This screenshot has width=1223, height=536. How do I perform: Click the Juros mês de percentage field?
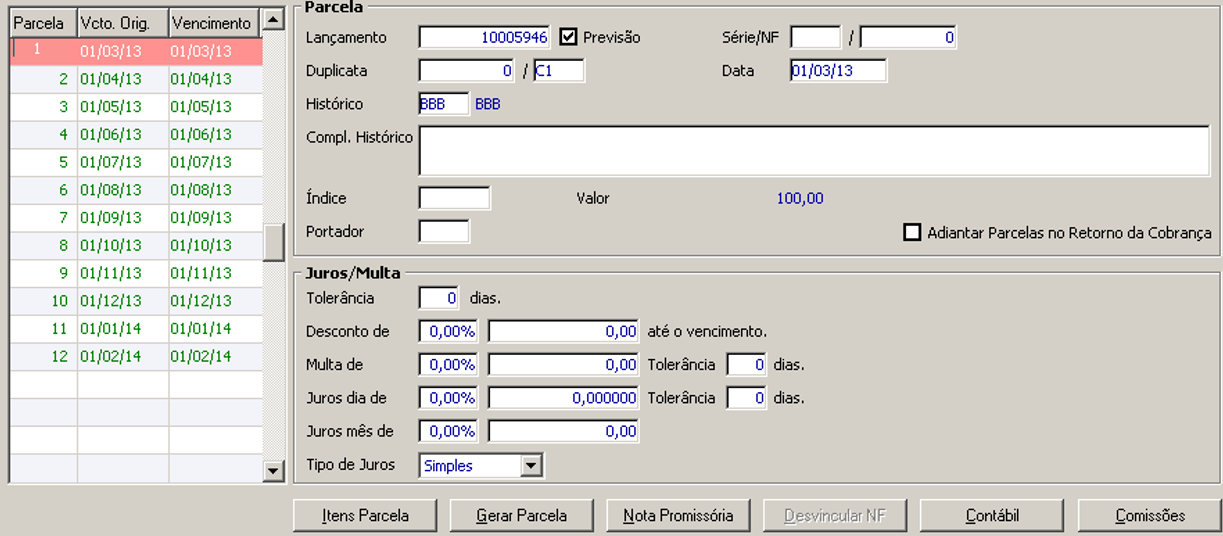coord(448,431)
